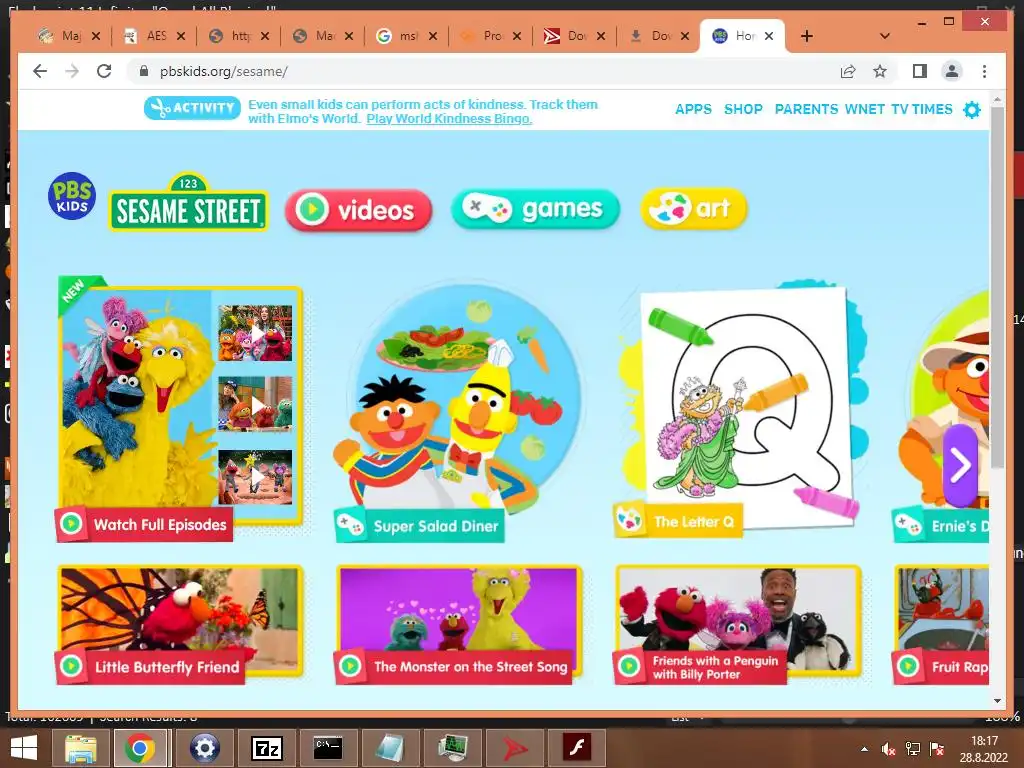Close the active Home tab
The height and width of the screenshot is (768, 1024).
click(769, 36)
